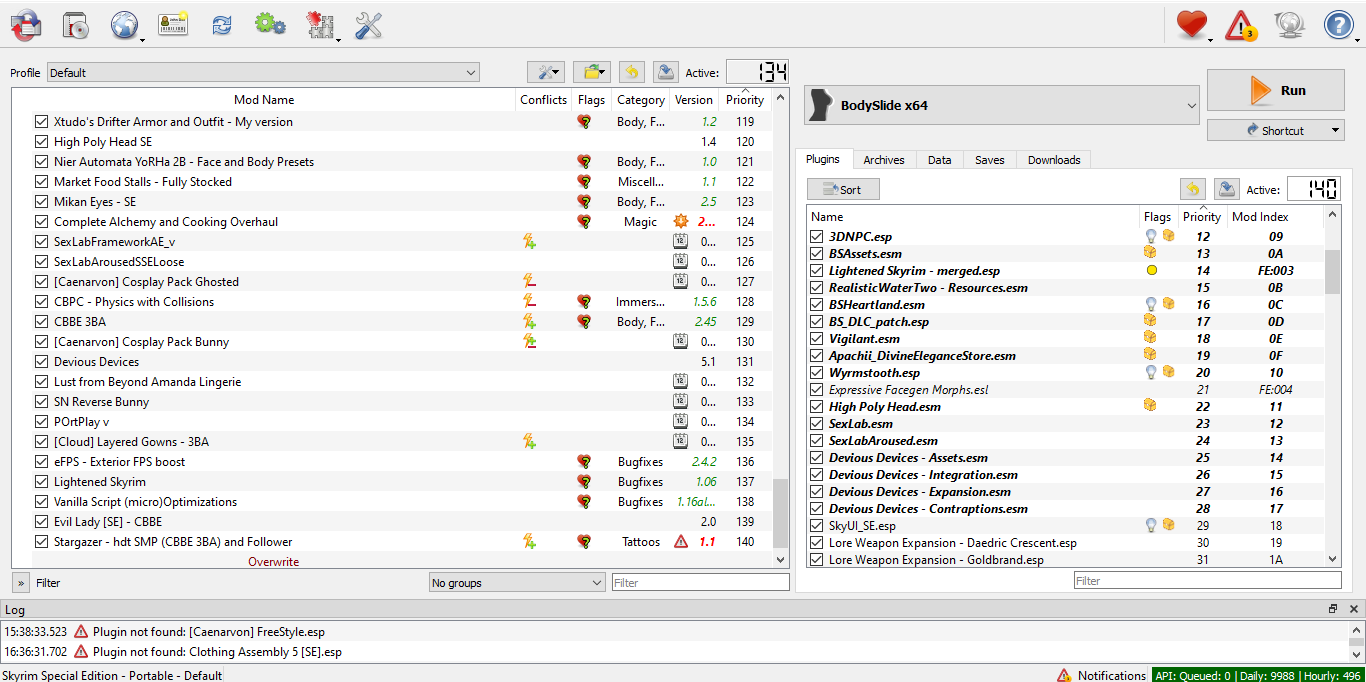Open the install mod from archive icon

[73, 25]
